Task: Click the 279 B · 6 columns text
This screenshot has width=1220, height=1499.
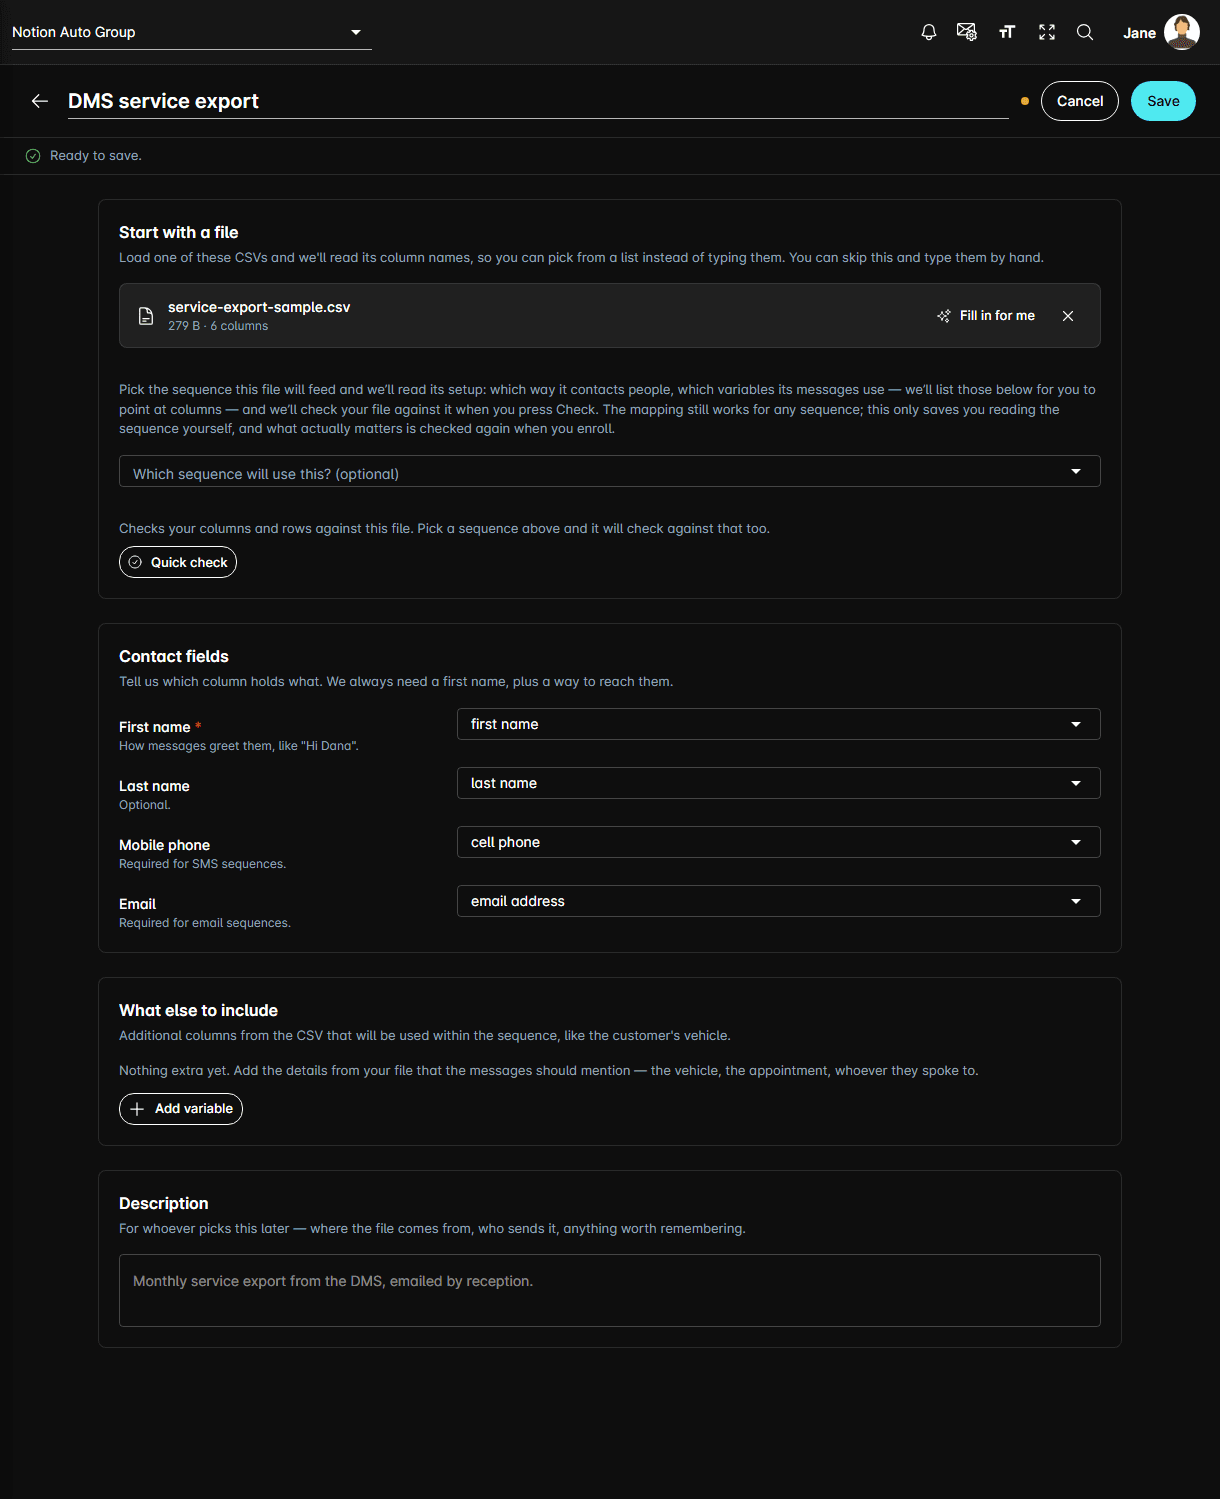Action: coord(218,326)
